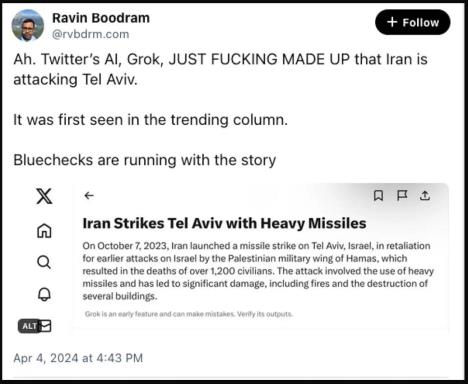
Task: Click the Grok early feature disclaimer text
Action: tap(189, 314)
